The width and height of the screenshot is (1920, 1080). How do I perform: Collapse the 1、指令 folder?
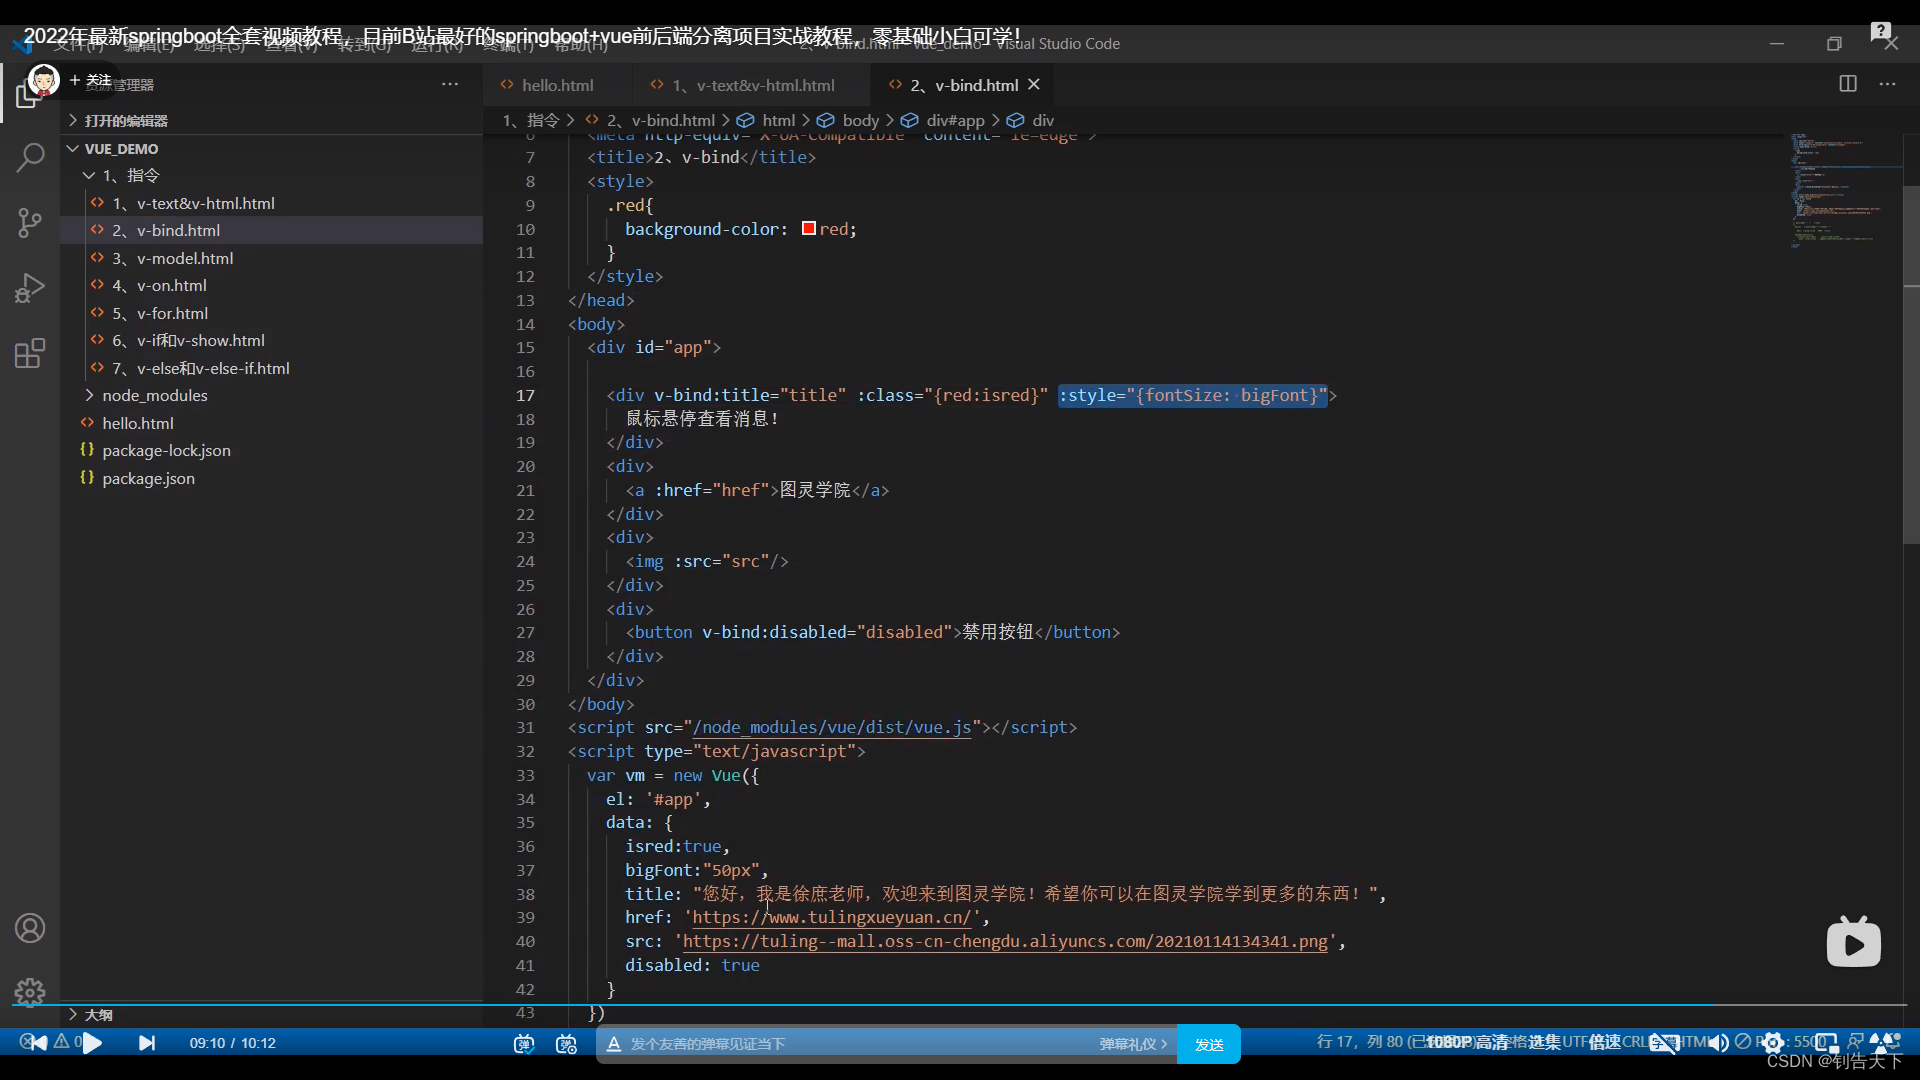[271, 175]
